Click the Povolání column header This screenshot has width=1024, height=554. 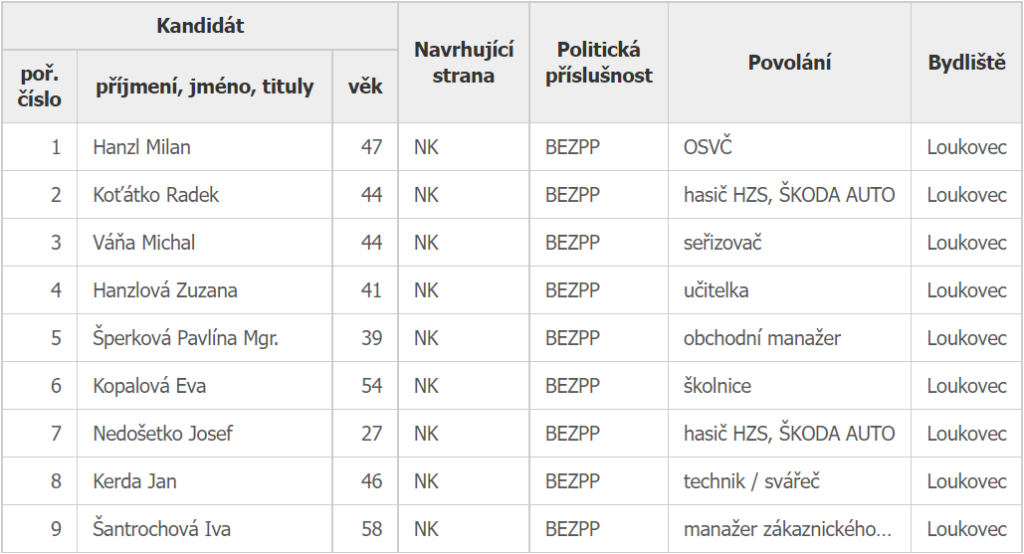point(789,63)
